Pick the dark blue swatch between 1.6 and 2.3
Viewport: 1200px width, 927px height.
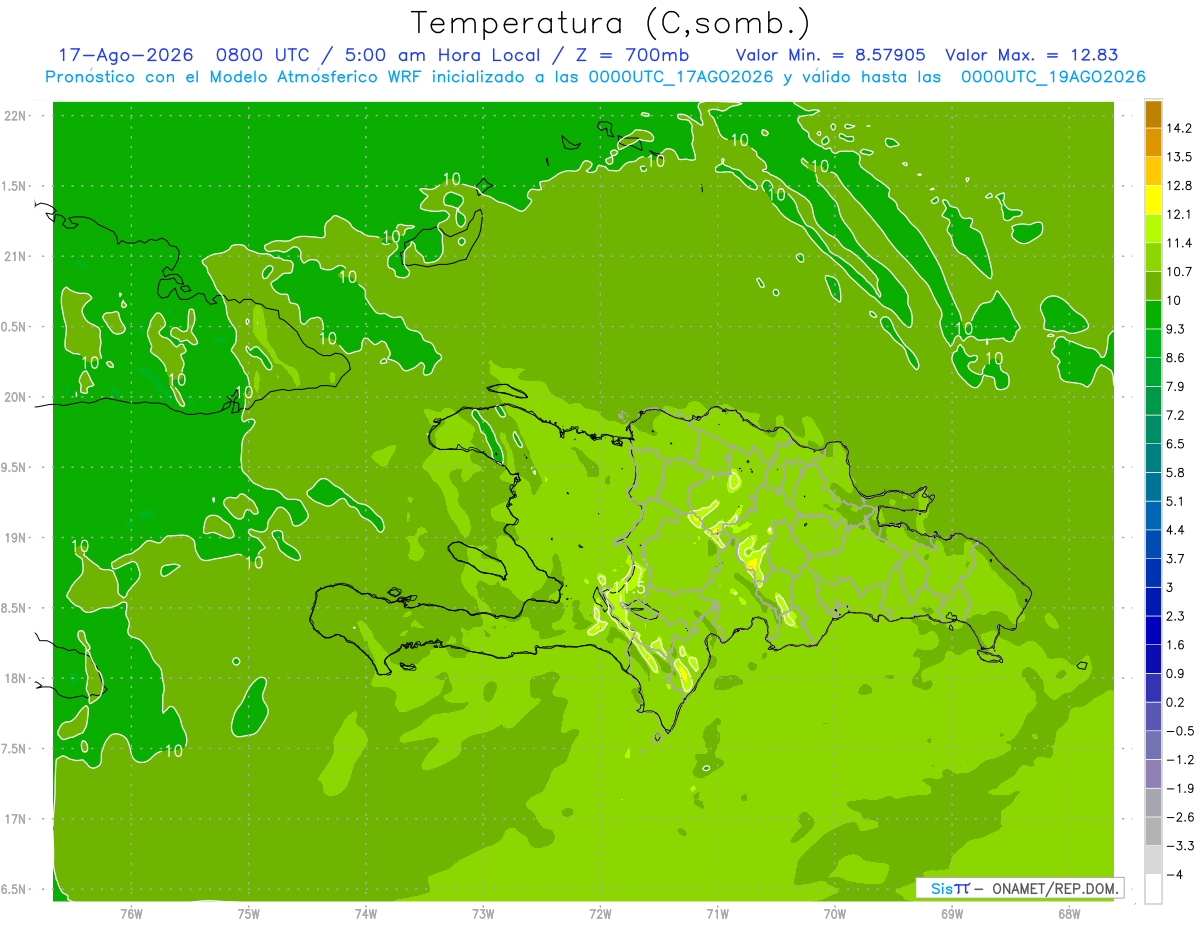(1153, 631)
